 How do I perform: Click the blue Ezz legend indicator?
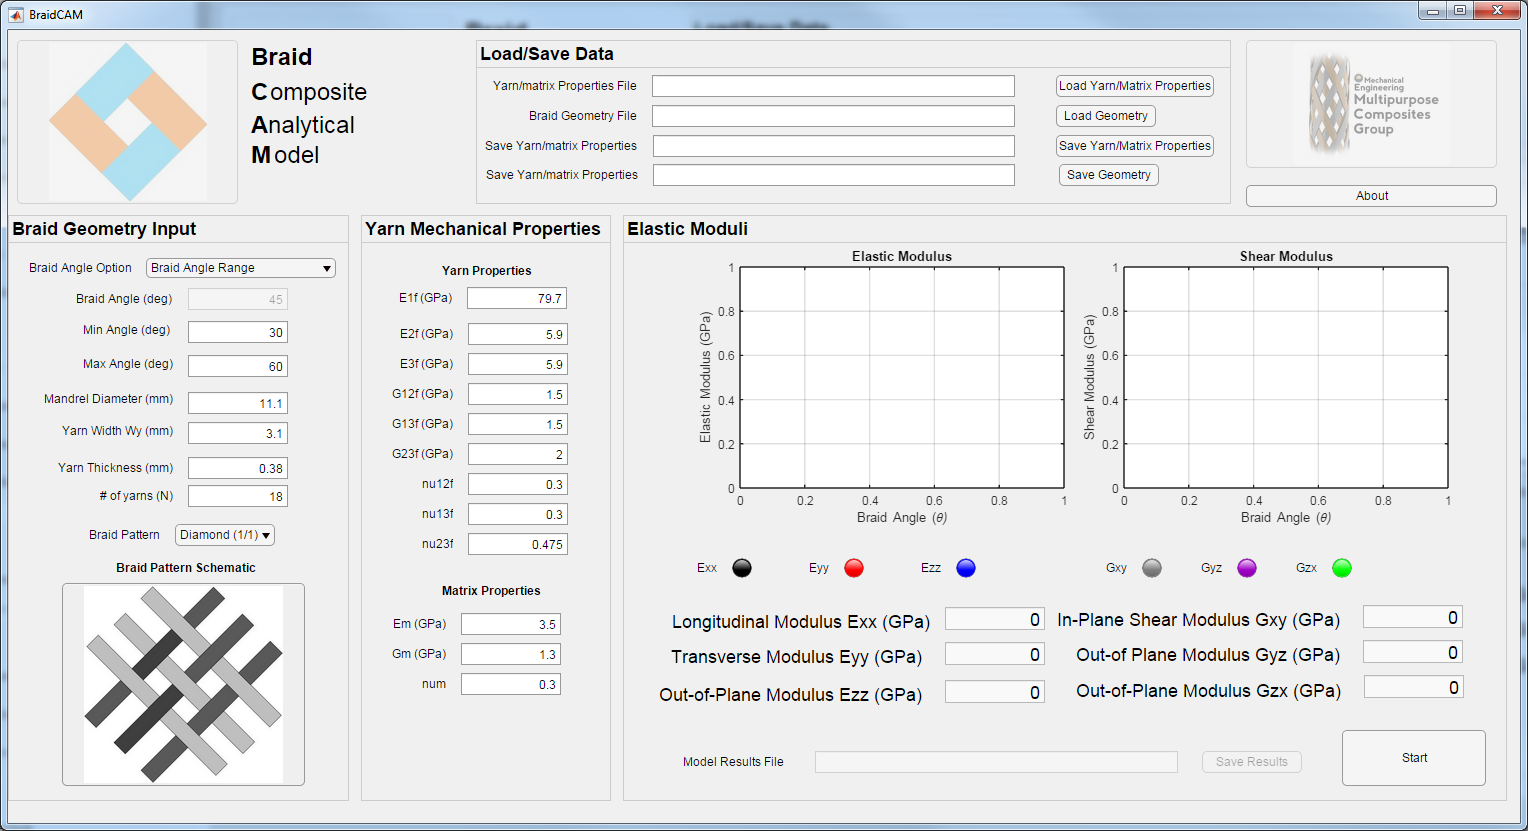click(x=966, y=568)
